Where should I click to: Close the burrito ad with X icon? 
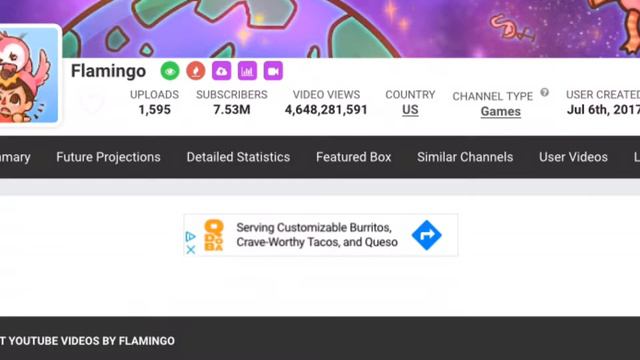pyautogui.click(x=191, y=250)
